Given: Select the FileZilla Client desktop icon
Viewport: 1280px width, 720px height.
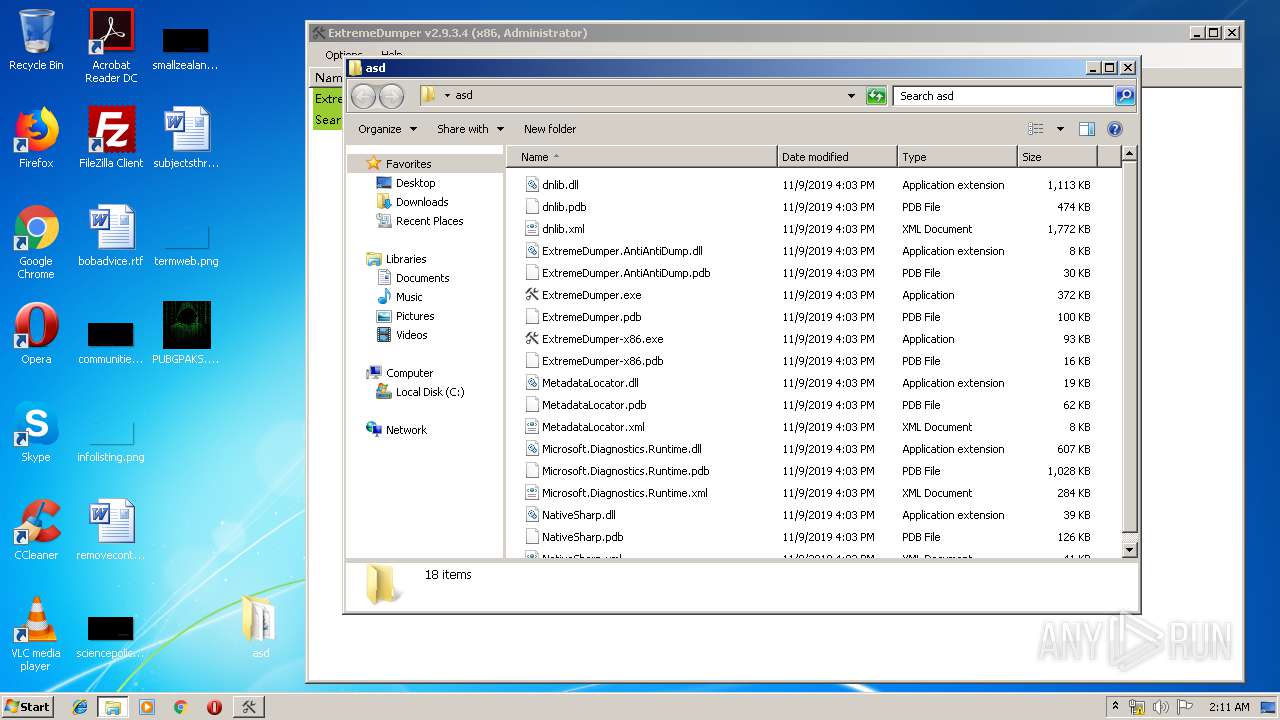Looking at the screenshot, I should [111, 138].
